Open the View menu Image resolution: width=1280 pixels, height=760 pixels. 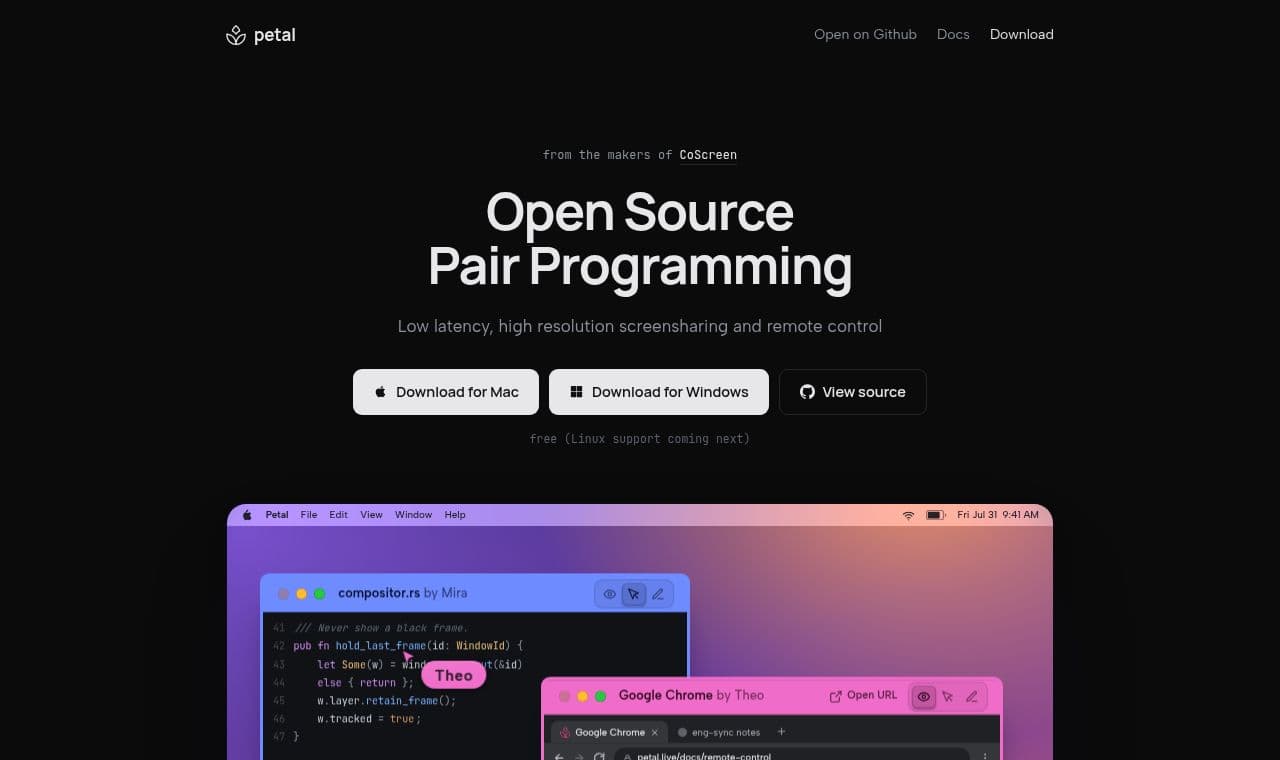[x=371, y=515]
